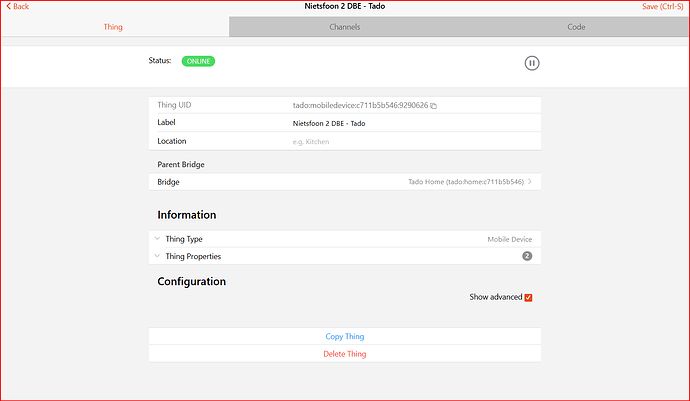Screen dimensions: 690x401
Task: Switch to the Channels tab
Action: click(344, 27)
